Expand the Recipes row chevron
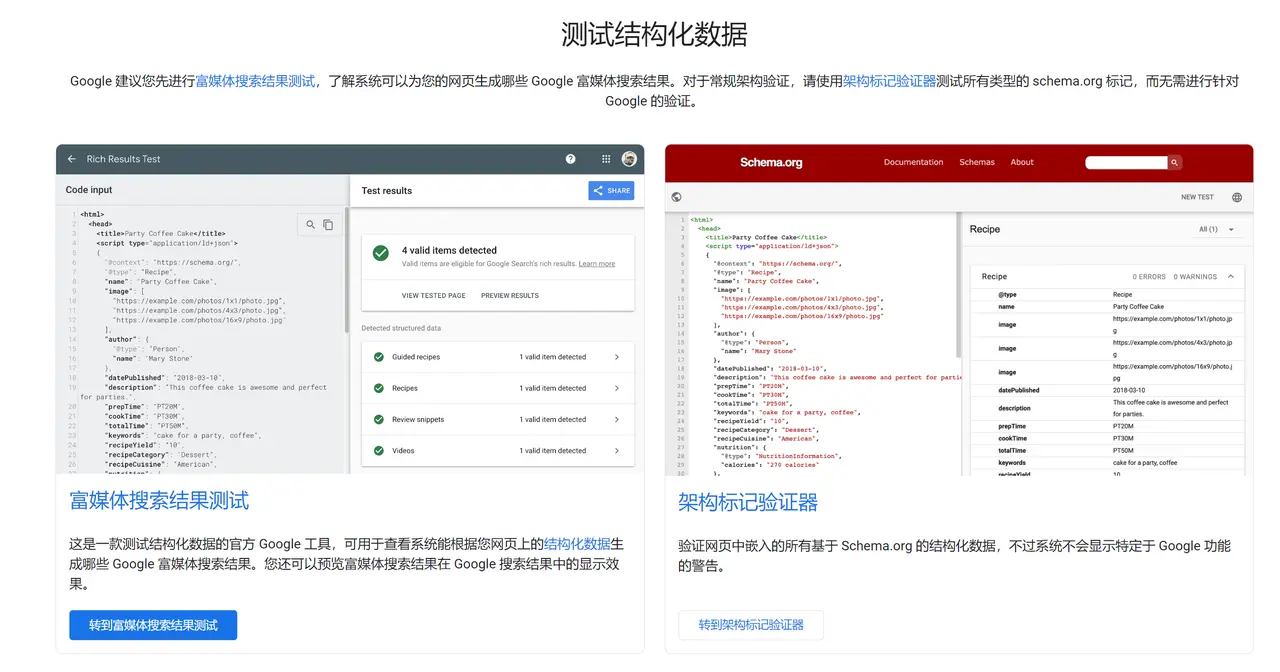The image size is (1280, 672). (x=616, y=388)
